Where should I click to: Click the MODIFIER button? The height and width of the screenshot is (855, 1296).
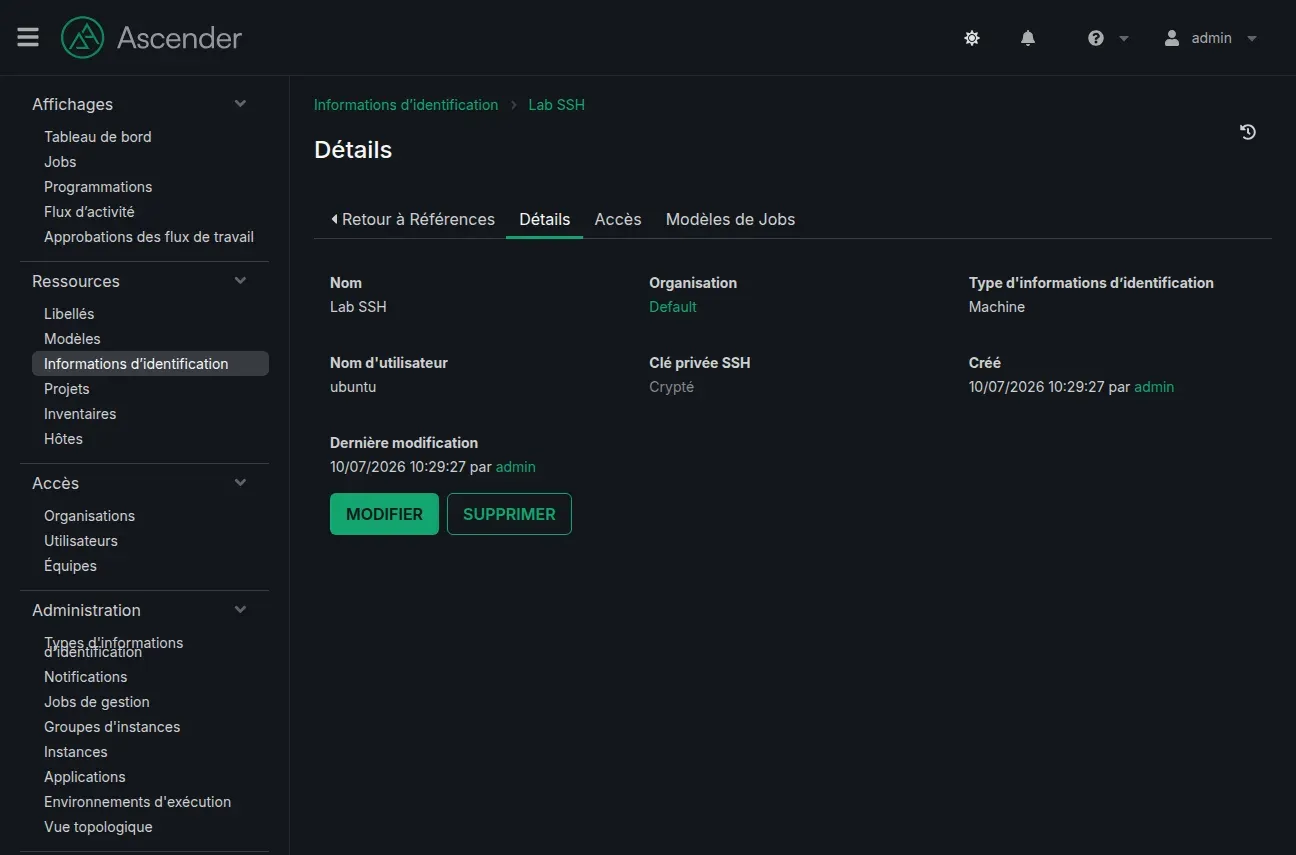384,514
